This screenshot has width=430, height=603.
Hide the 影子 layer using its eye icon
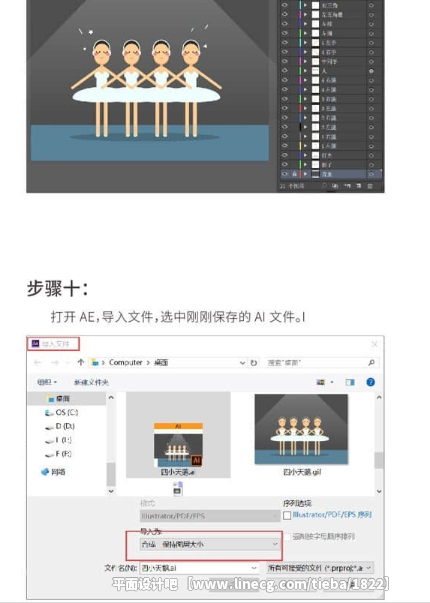point(285,165)
